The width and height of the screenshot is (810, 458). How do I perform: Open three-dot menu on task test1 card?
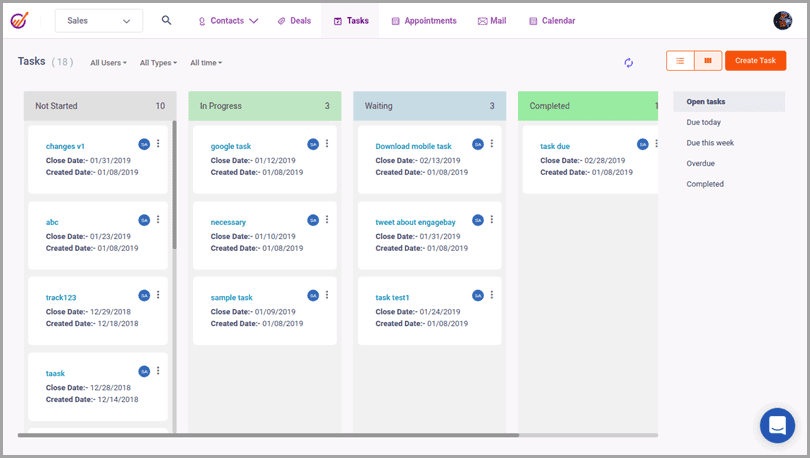point(492,295)
